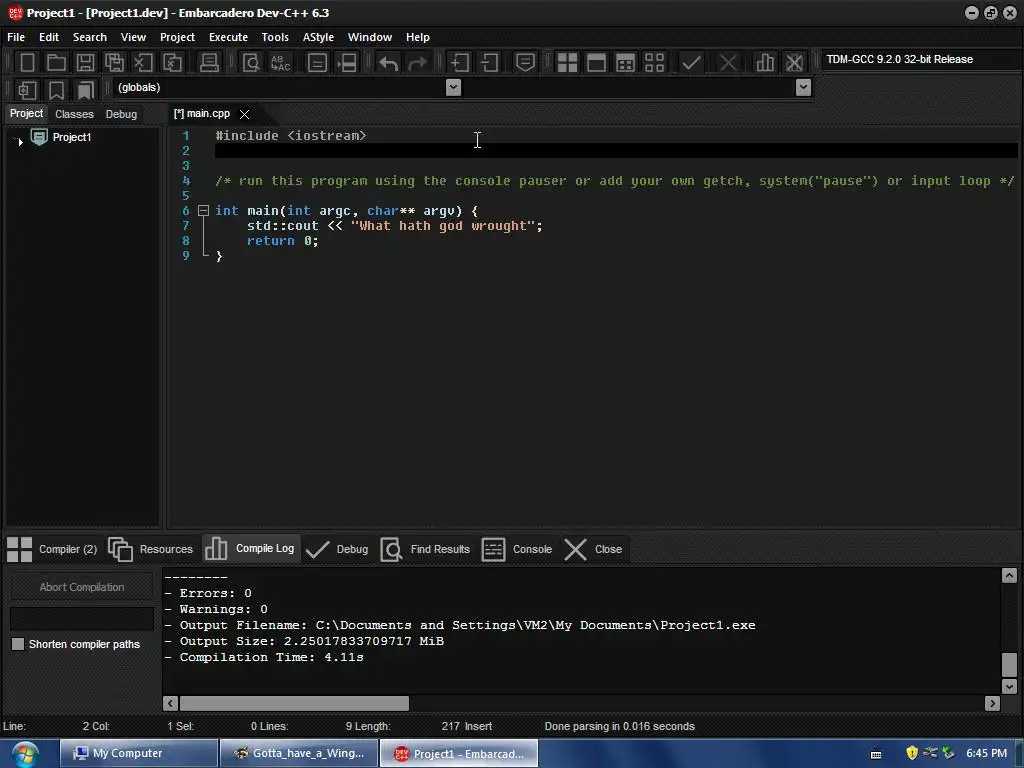Image resolution: width=1024 pixels, height=768 pixels.
Task: Select the Project side tab
Action: [x=26, y=114]
